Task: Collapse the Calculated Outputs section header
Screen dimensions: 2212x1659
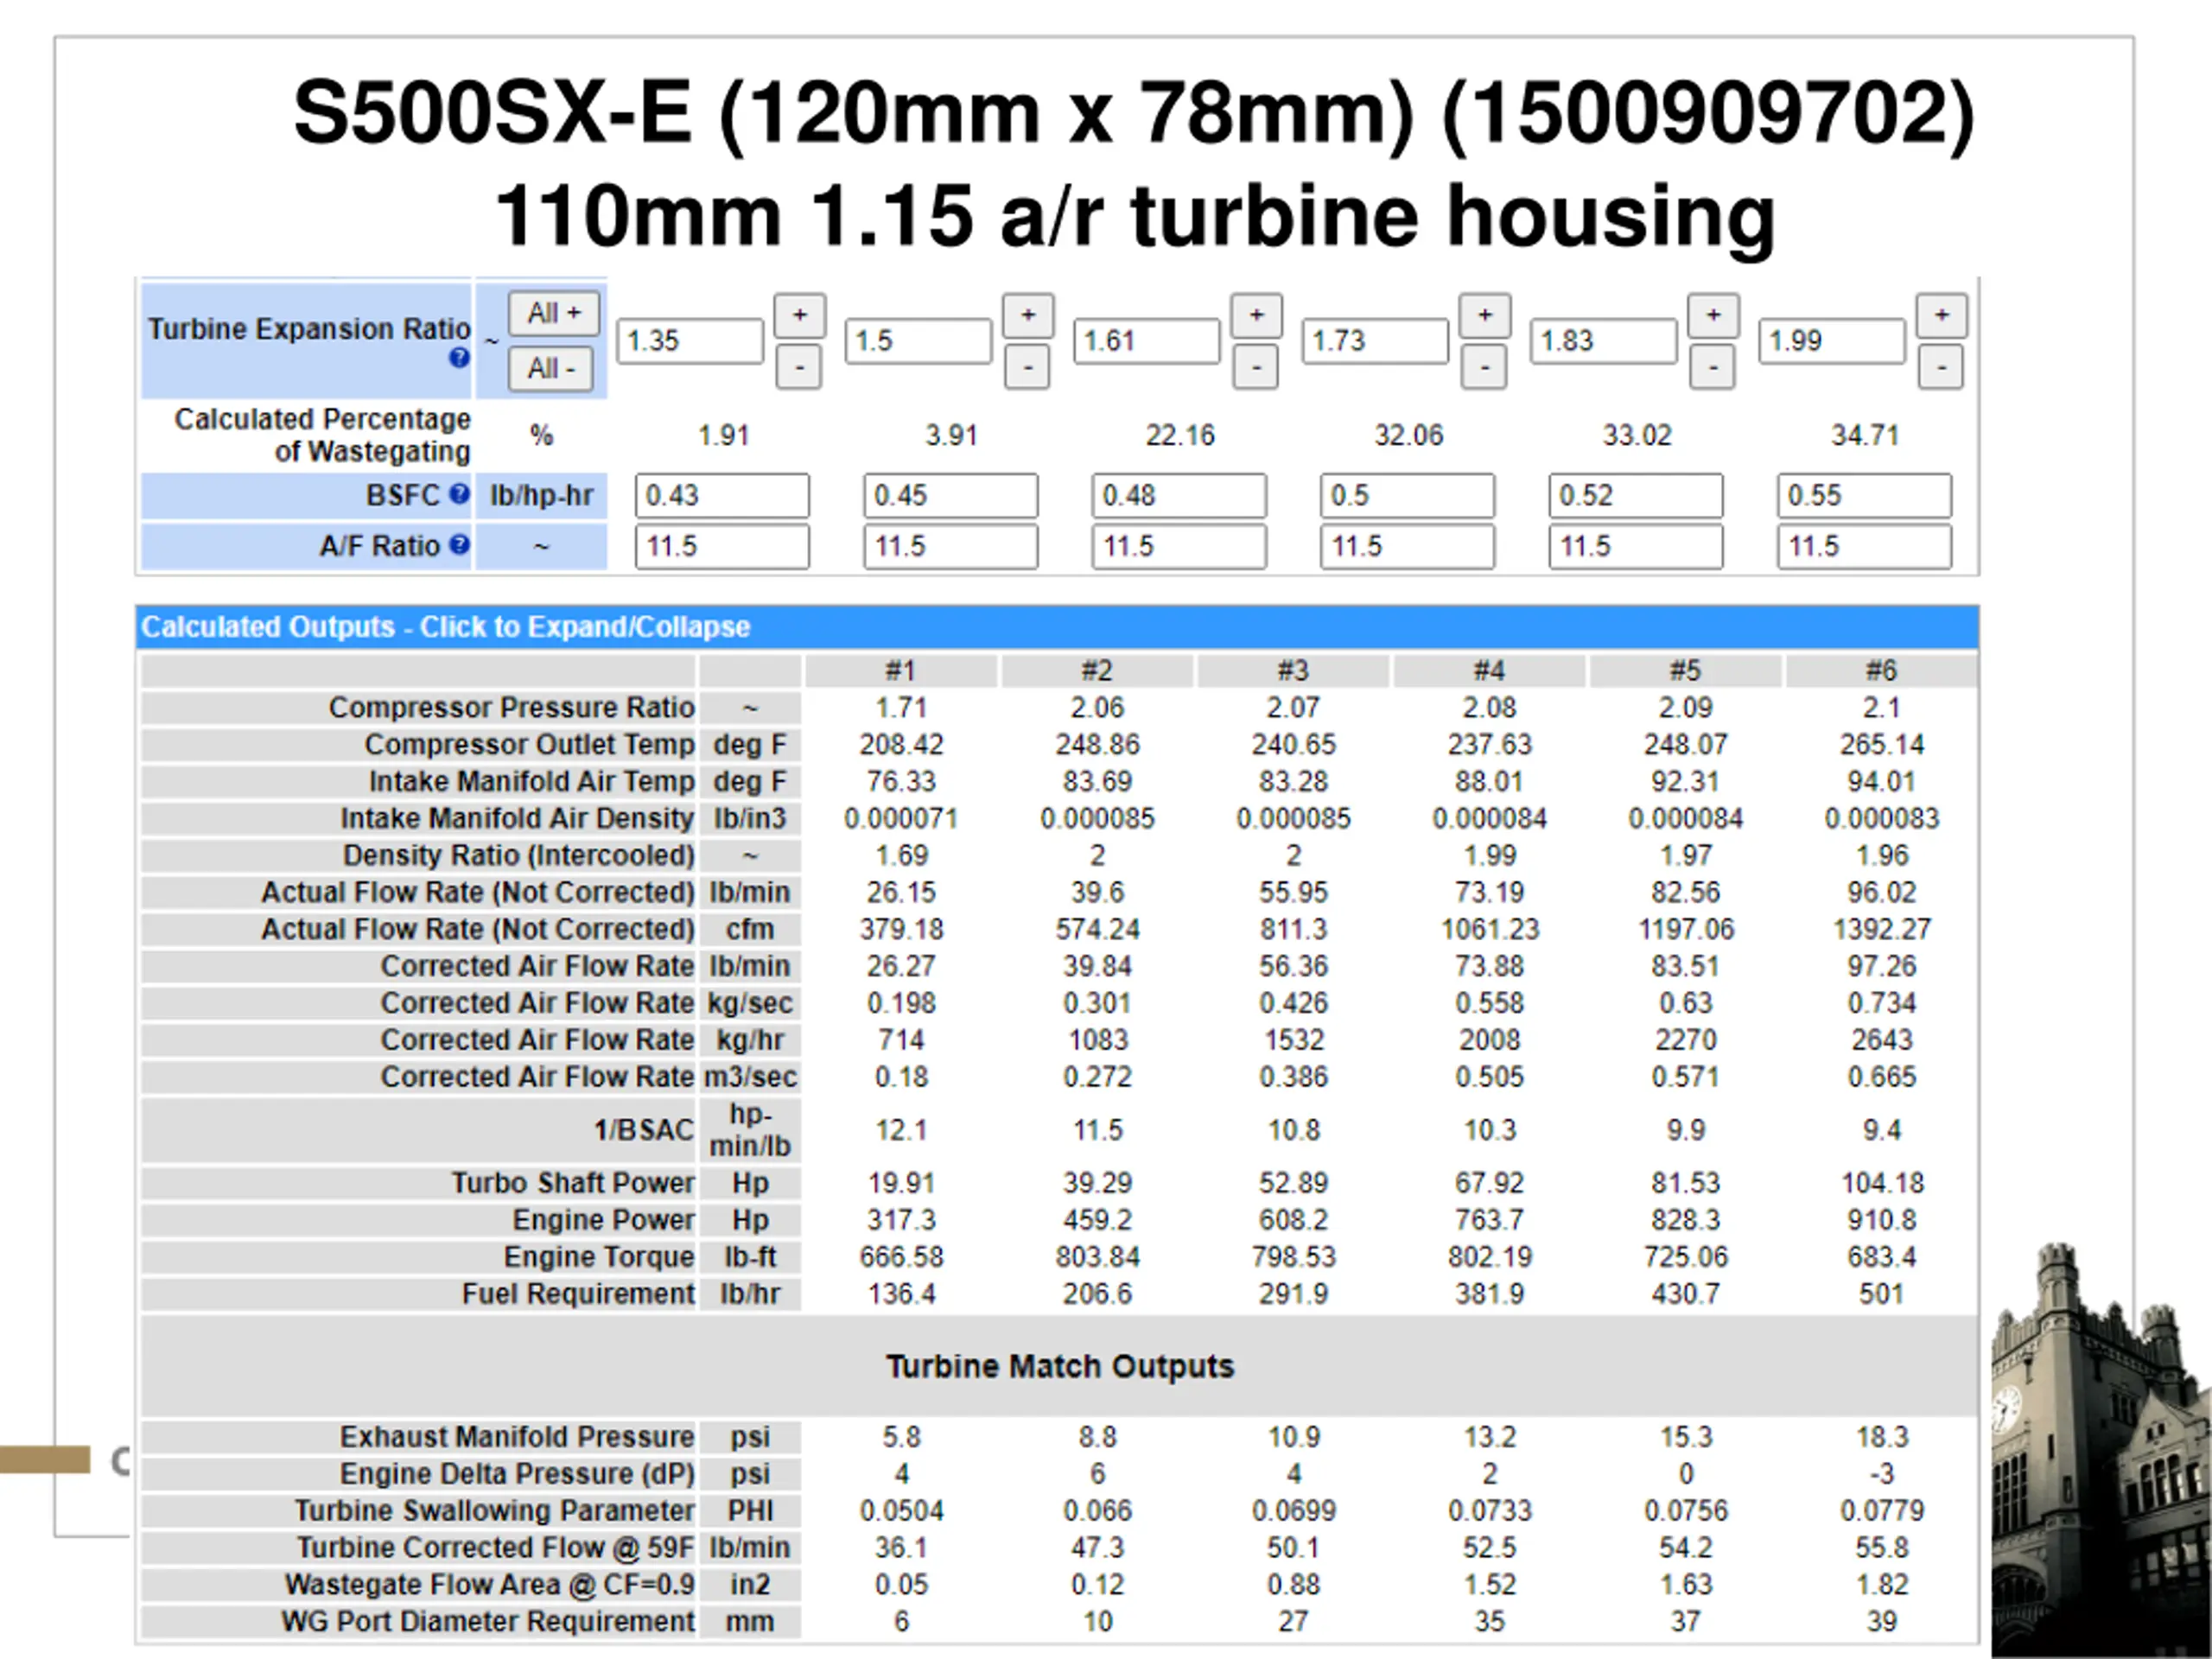Action: click(x=1057, y=627)
